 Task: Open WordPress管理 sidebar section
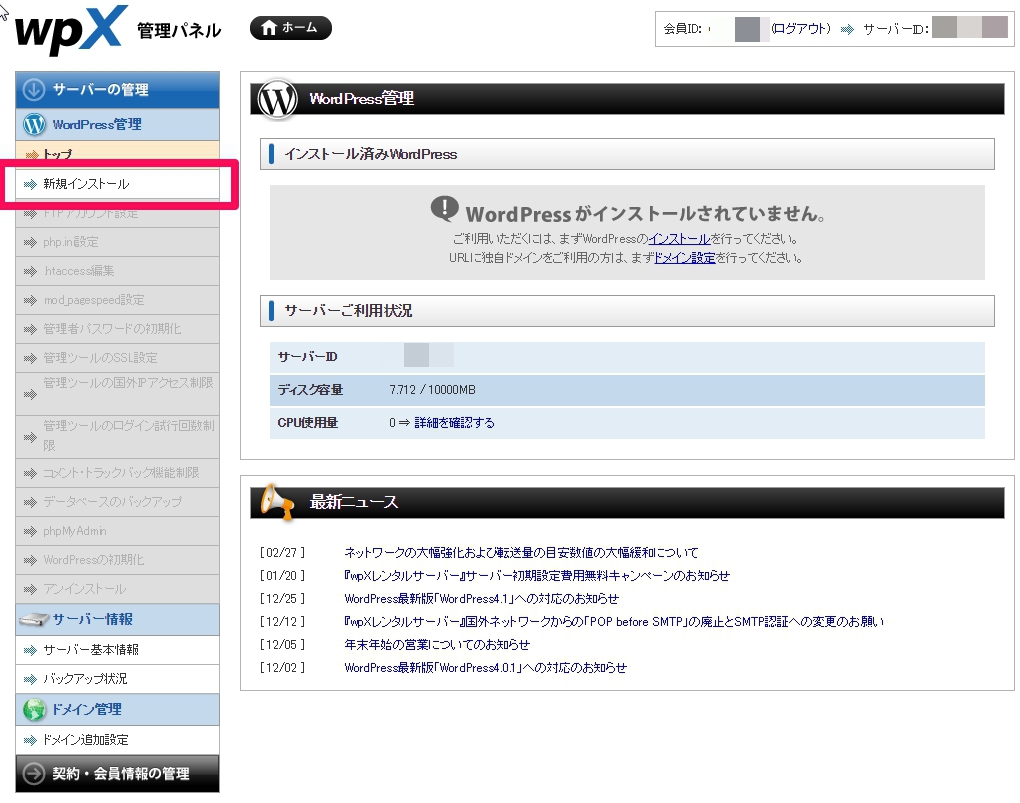[x=117, y=124]
